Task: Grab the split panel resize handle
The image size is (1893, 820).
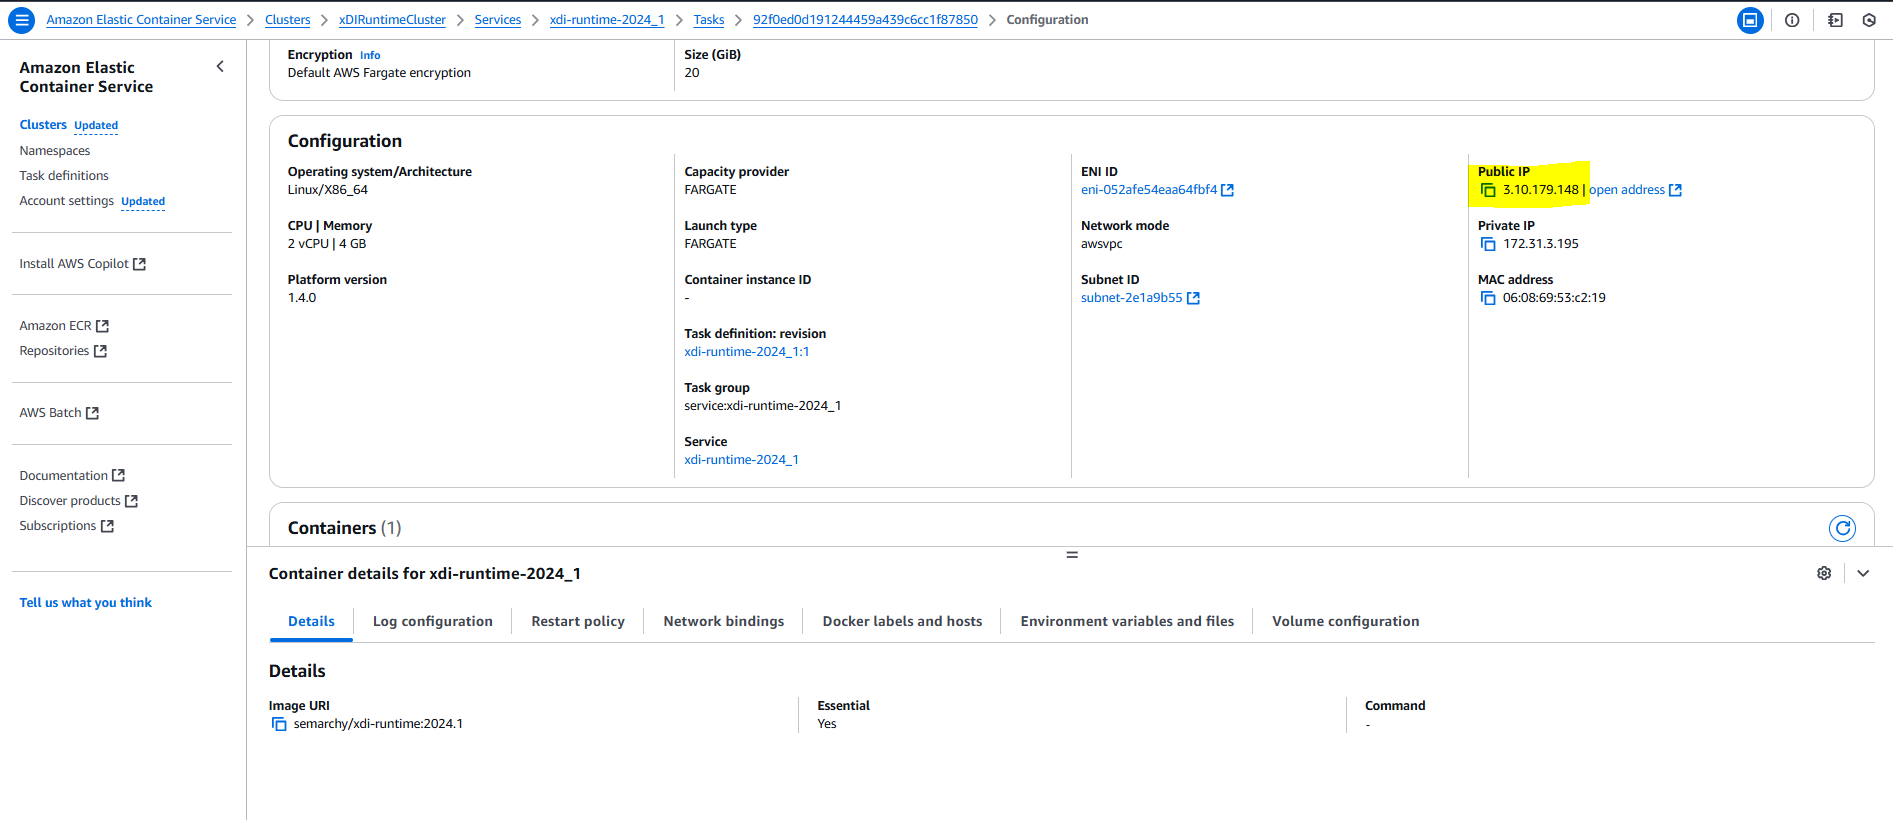Action: click(x=1072, y=555)
